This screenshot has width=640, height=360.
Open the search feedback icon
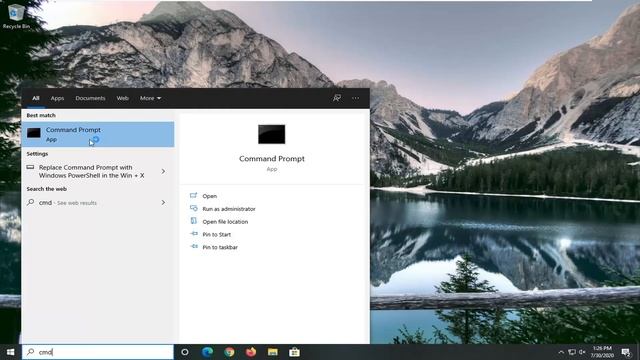(x=337, y=98)
